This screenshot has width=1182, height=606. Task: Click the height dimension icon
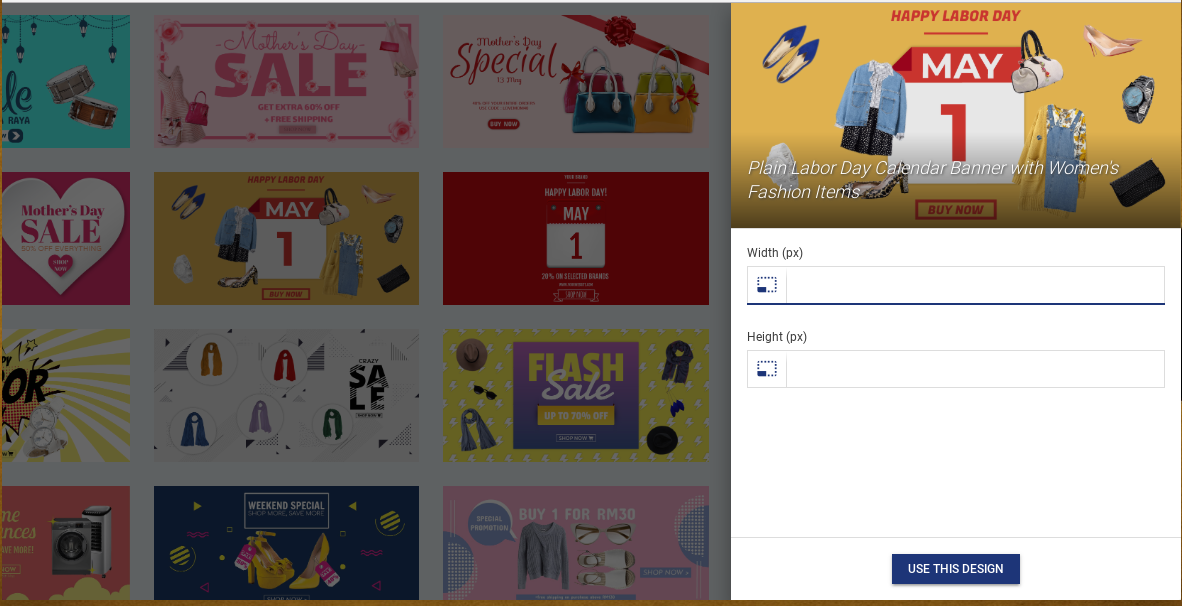click(767, 369)
